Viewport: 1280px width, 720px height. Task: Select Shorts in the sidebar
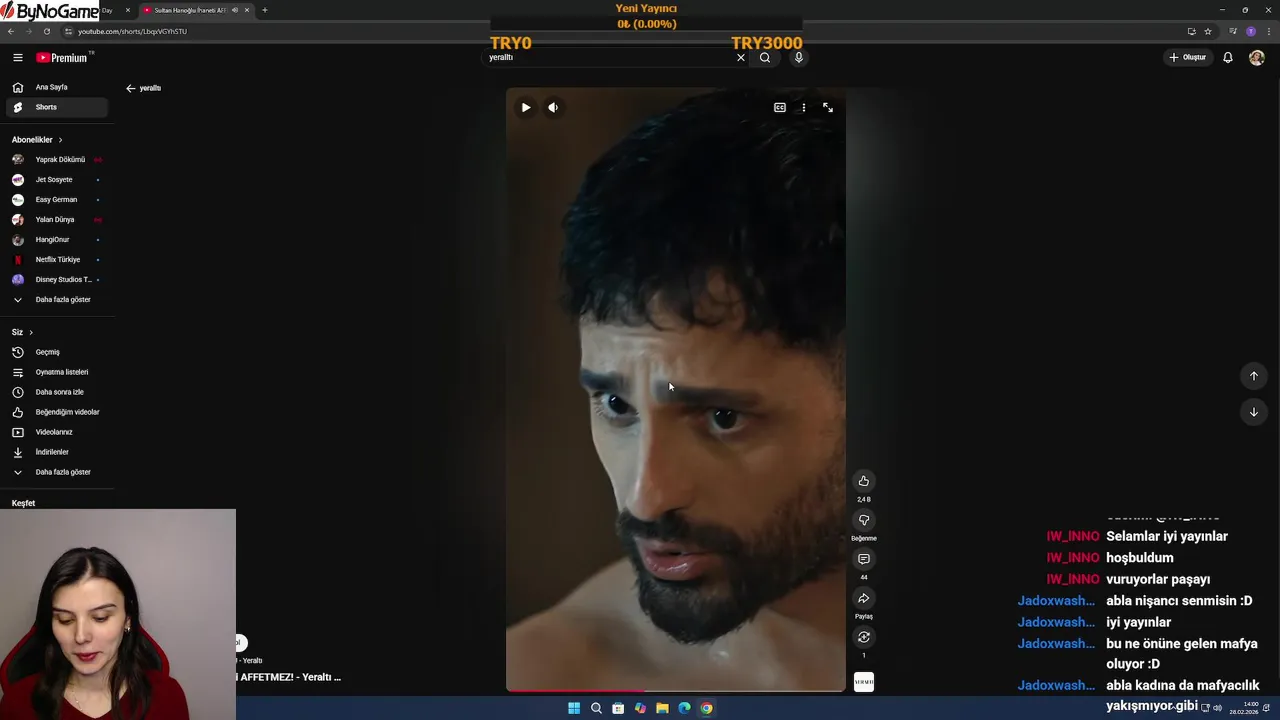57,107
